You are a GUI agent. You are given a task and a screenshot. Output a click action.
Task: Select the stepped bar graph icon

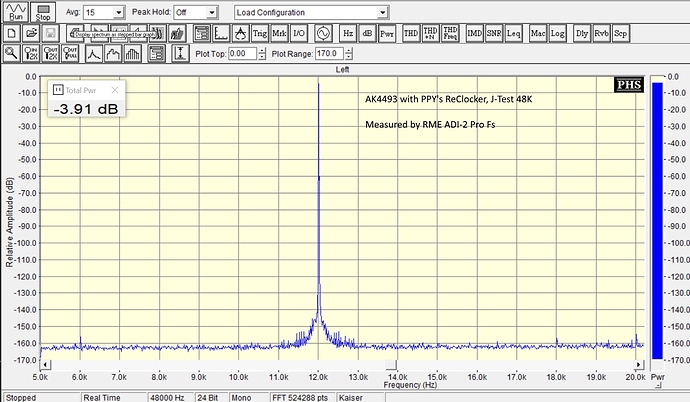click(134, 53)
